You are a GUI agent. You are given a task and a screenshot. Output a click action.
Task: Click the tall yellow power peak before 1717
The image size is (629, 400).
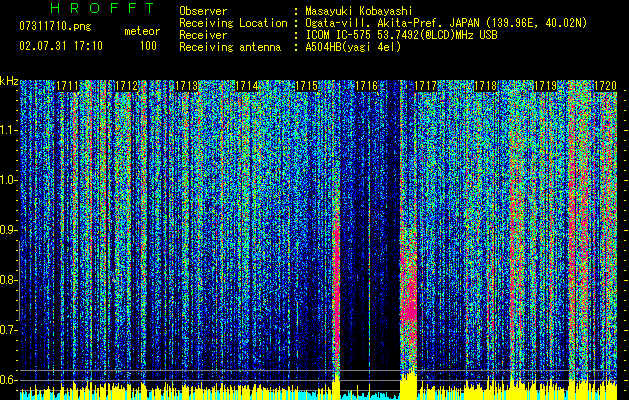409,385
